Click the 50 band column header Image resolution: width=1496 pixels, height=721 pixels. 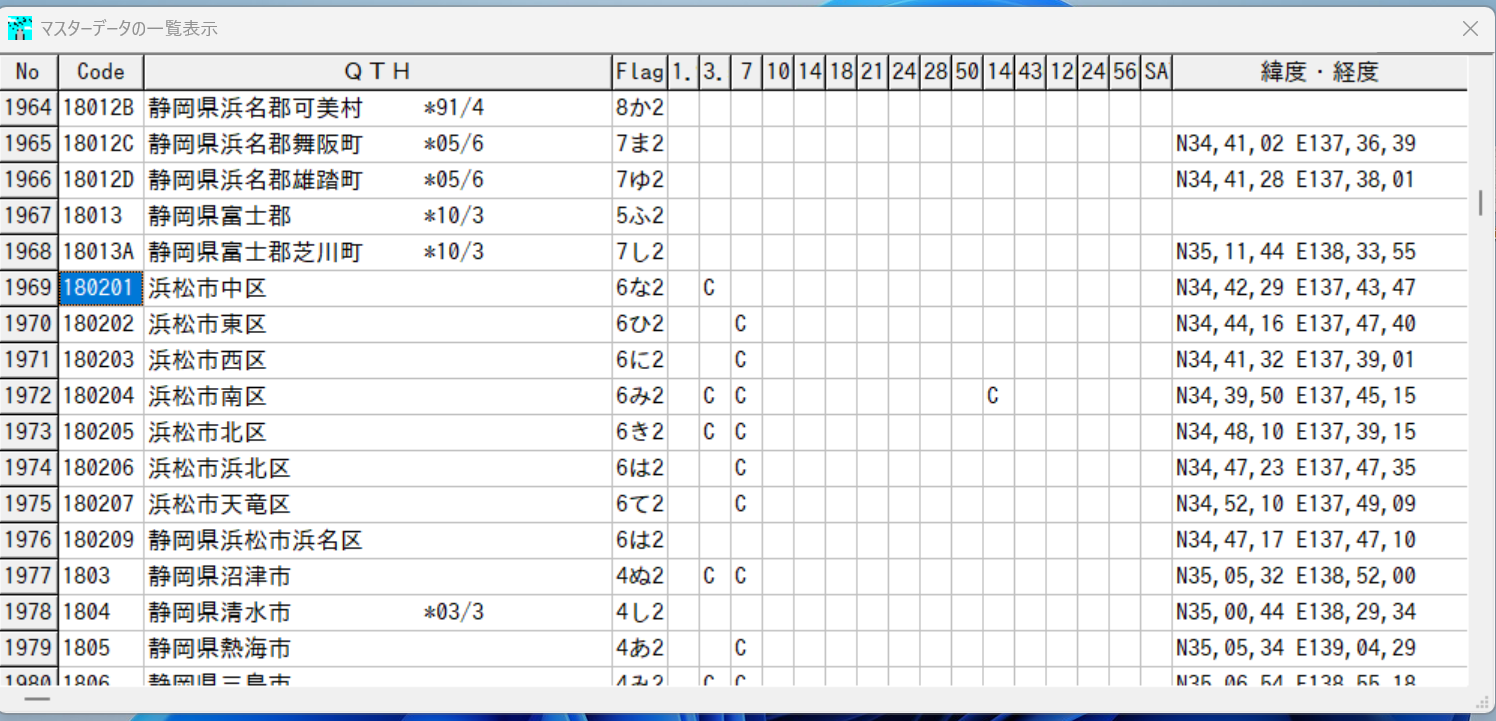(966, 72)
